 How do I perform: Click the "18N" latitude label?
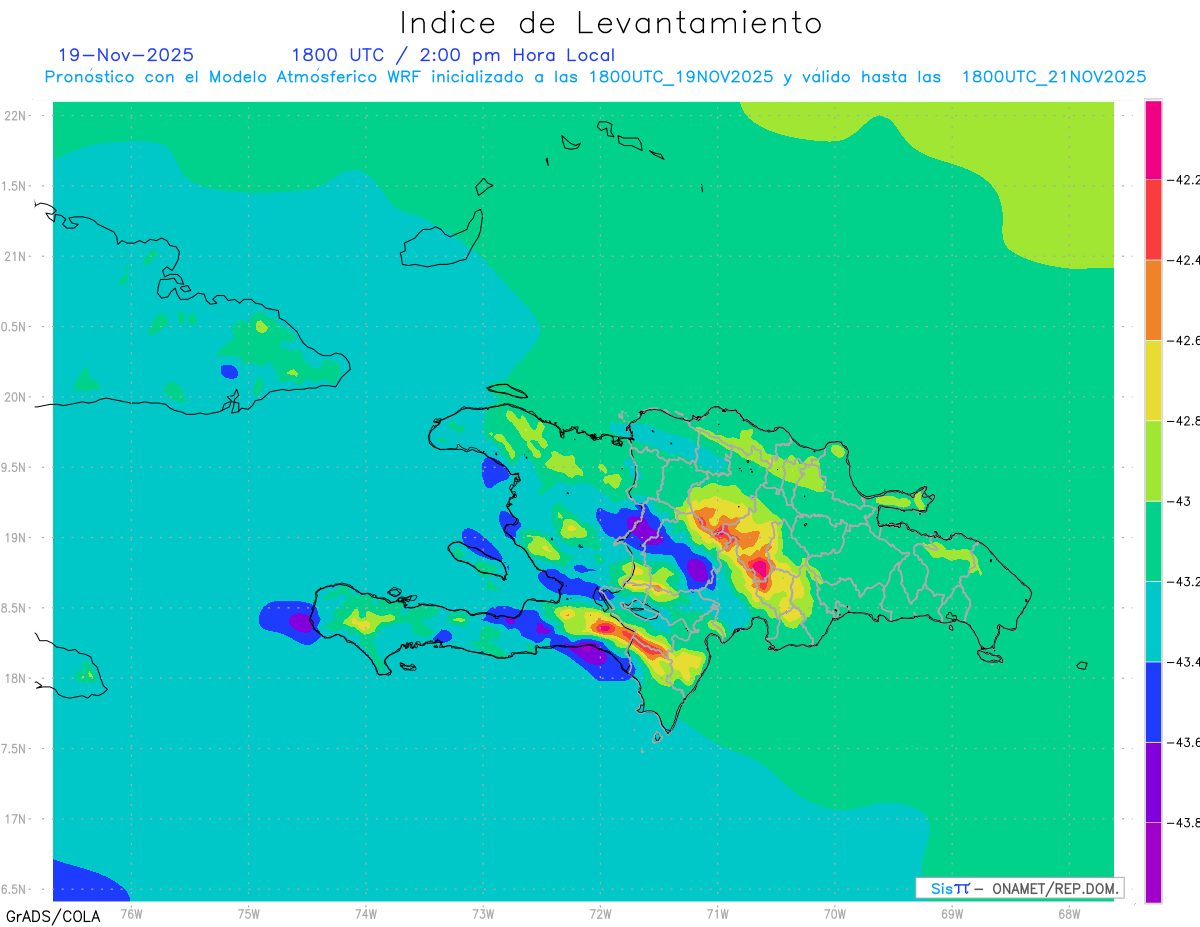[x=15, y=678]
